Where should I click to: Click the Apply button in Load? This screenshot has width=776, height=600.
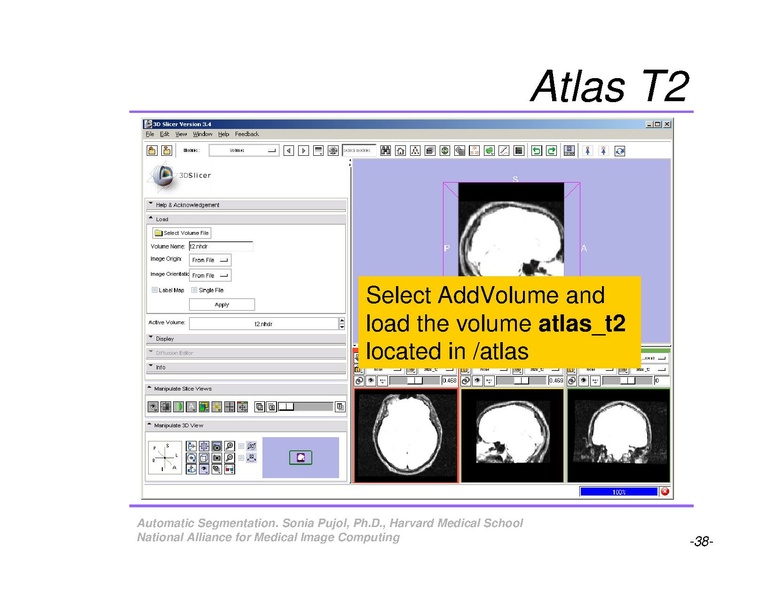[x=222, y=304]
